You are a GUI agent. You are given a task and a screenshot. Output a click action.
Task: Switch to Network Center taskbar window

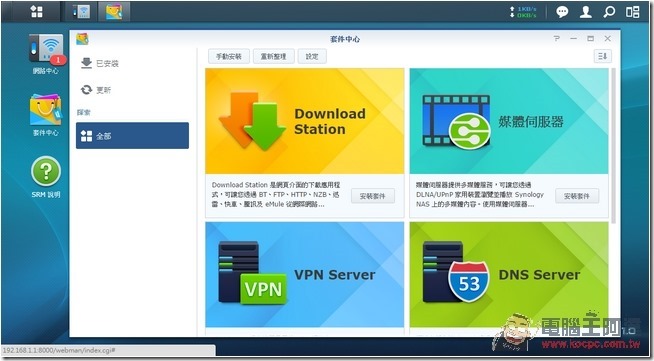[x=81, y=12]
